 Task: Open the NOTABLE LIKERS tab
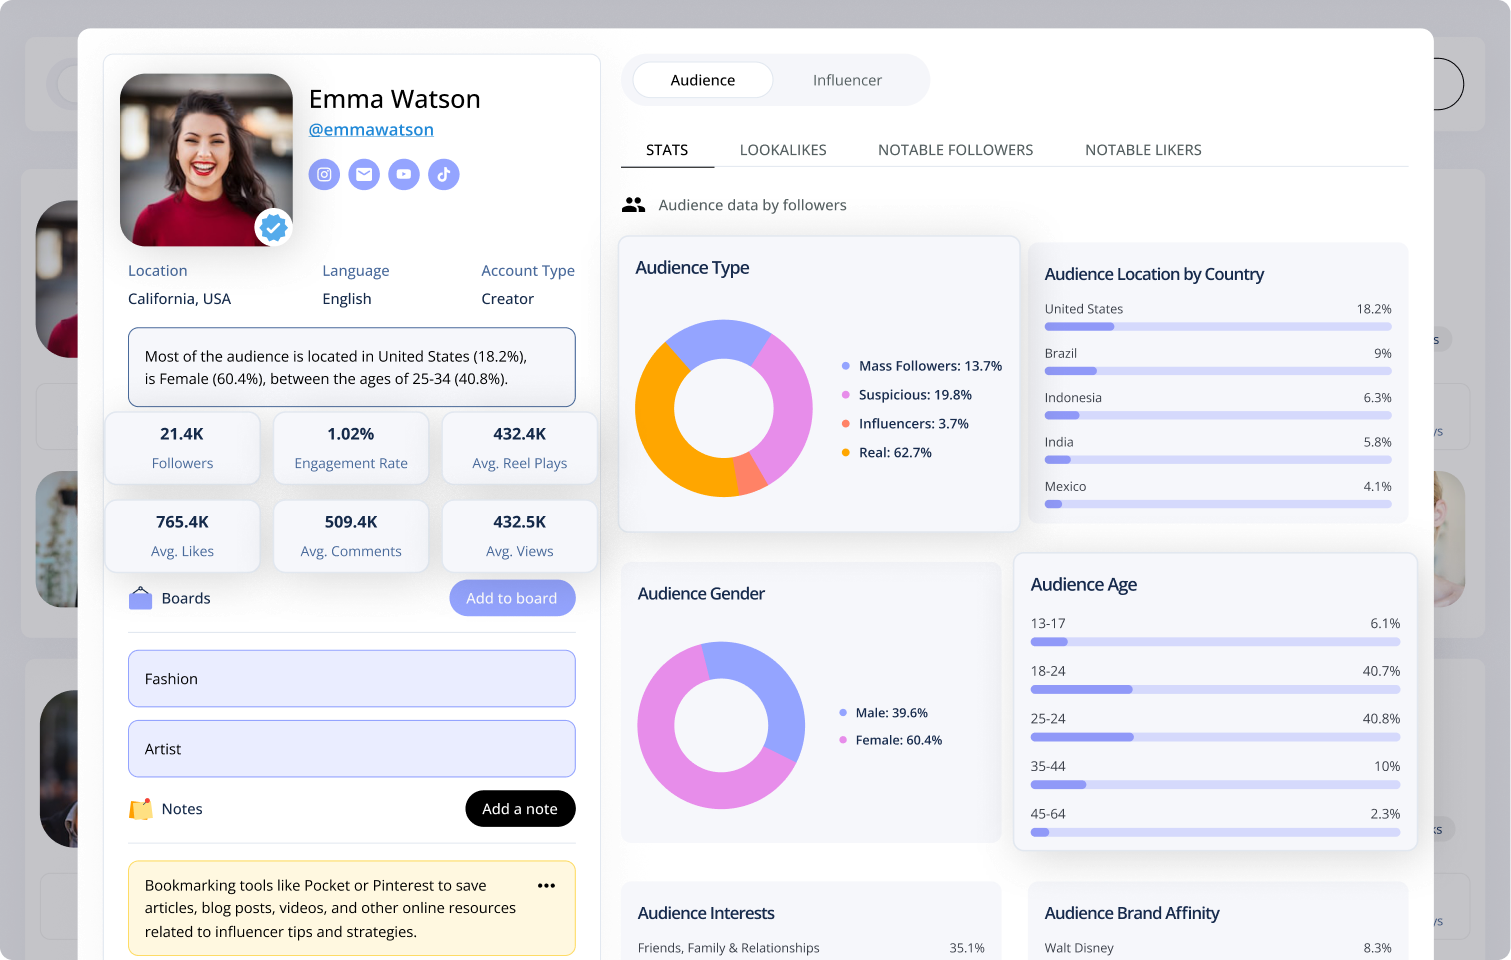point(1143,150)
